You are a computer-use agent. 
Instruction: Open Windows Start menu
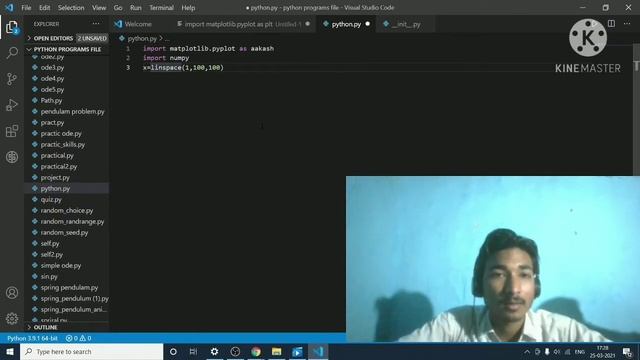(x=10, y=351)
